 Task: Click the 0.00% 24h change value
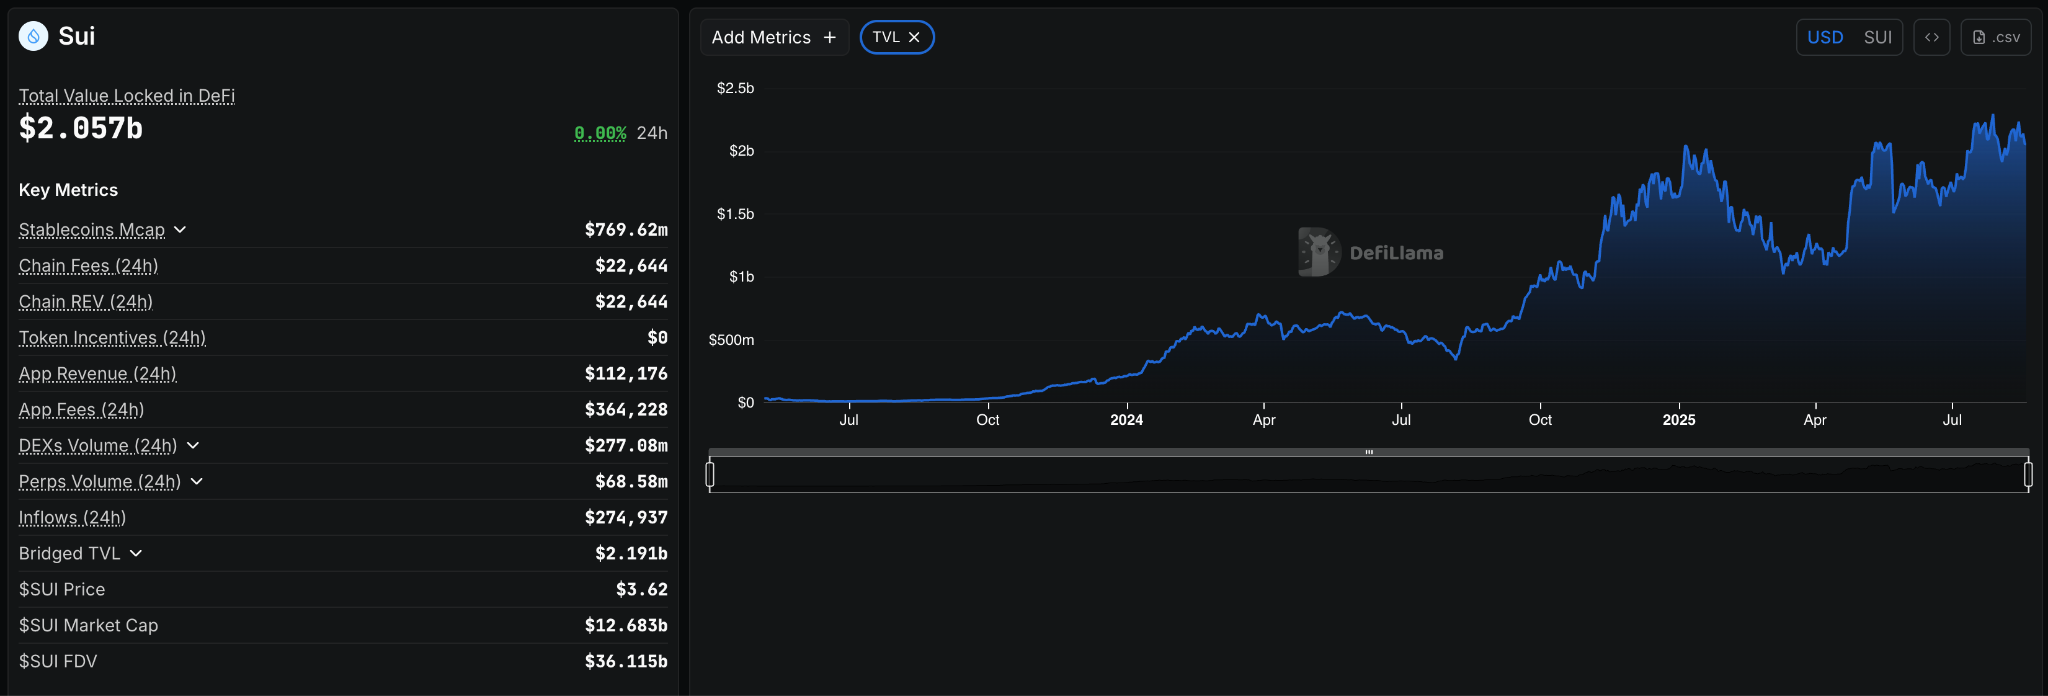click(x=600, y=133)
